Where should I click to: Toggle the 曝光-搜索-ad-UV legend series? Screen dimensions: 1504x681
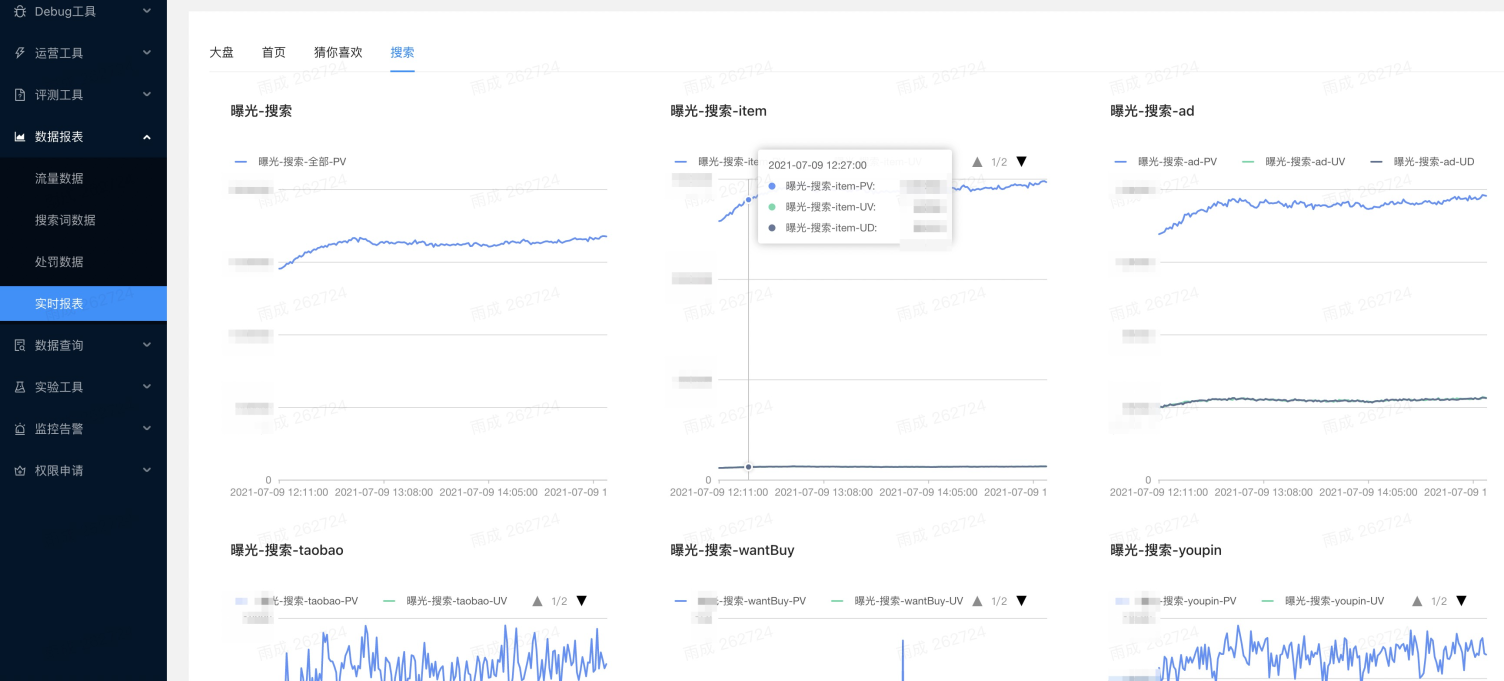1293,161
